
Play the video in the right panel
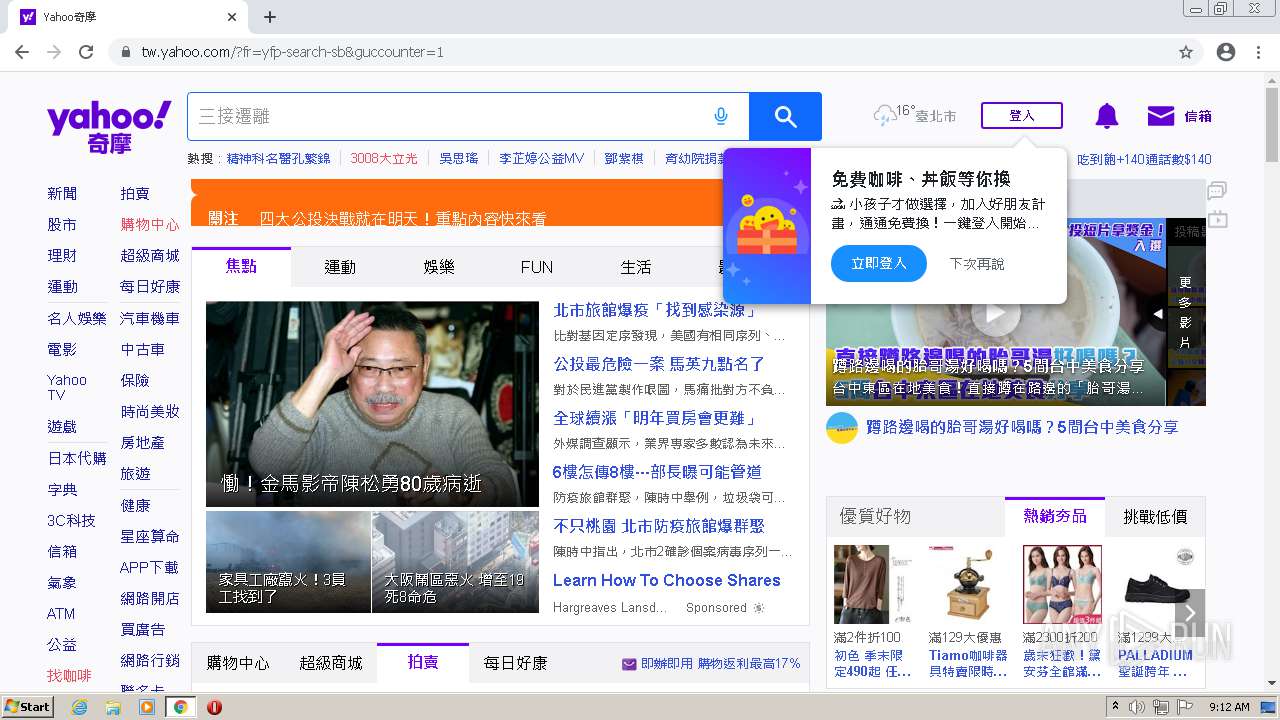click(994, 313)
